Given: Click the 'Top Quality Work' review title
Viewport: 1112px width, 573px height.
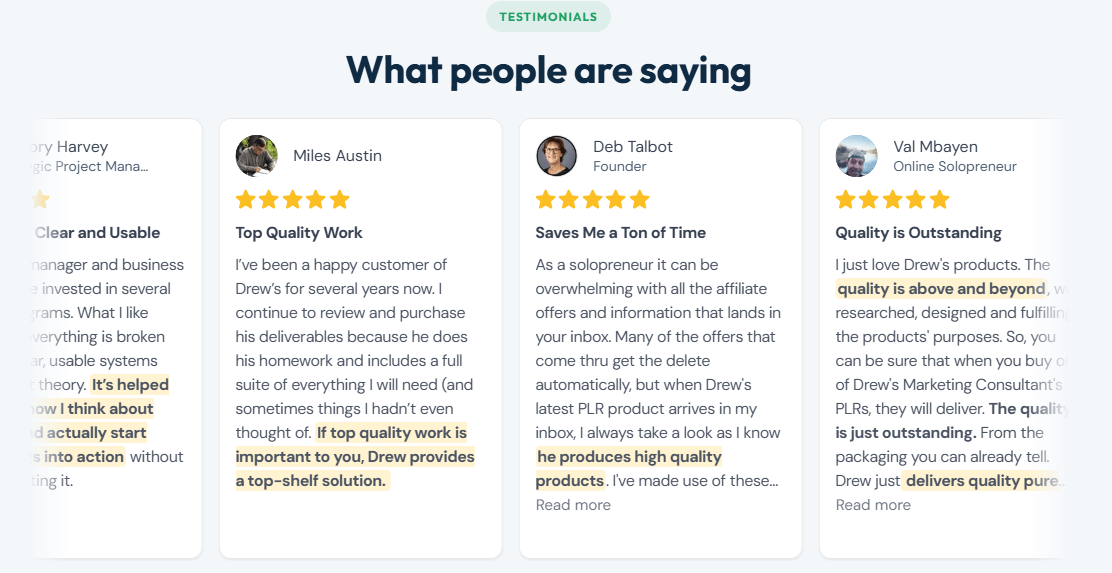Looking at the screenshot, I should [x=299, y=233].
